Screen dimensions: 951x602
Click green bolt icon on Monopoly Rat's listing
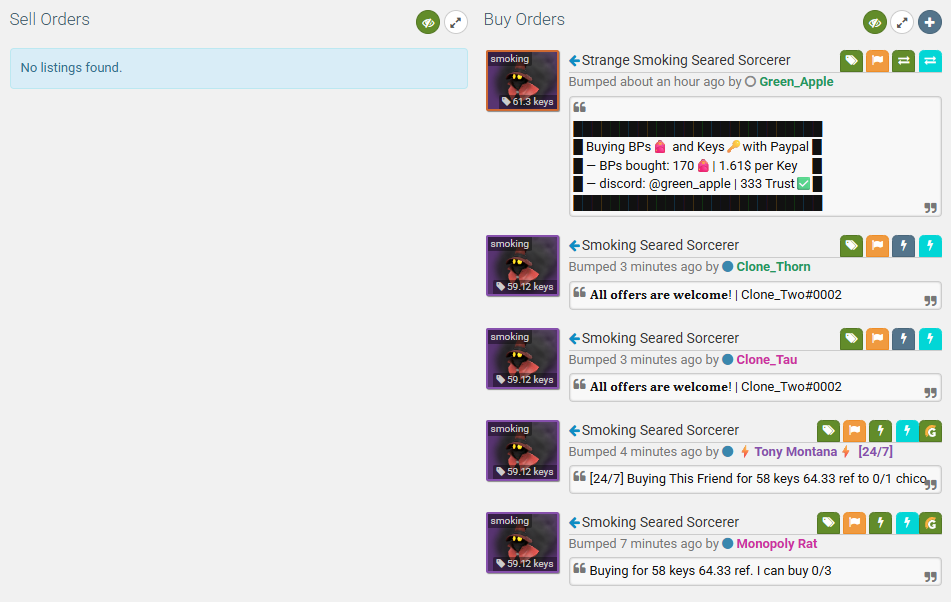coord(881,523)
